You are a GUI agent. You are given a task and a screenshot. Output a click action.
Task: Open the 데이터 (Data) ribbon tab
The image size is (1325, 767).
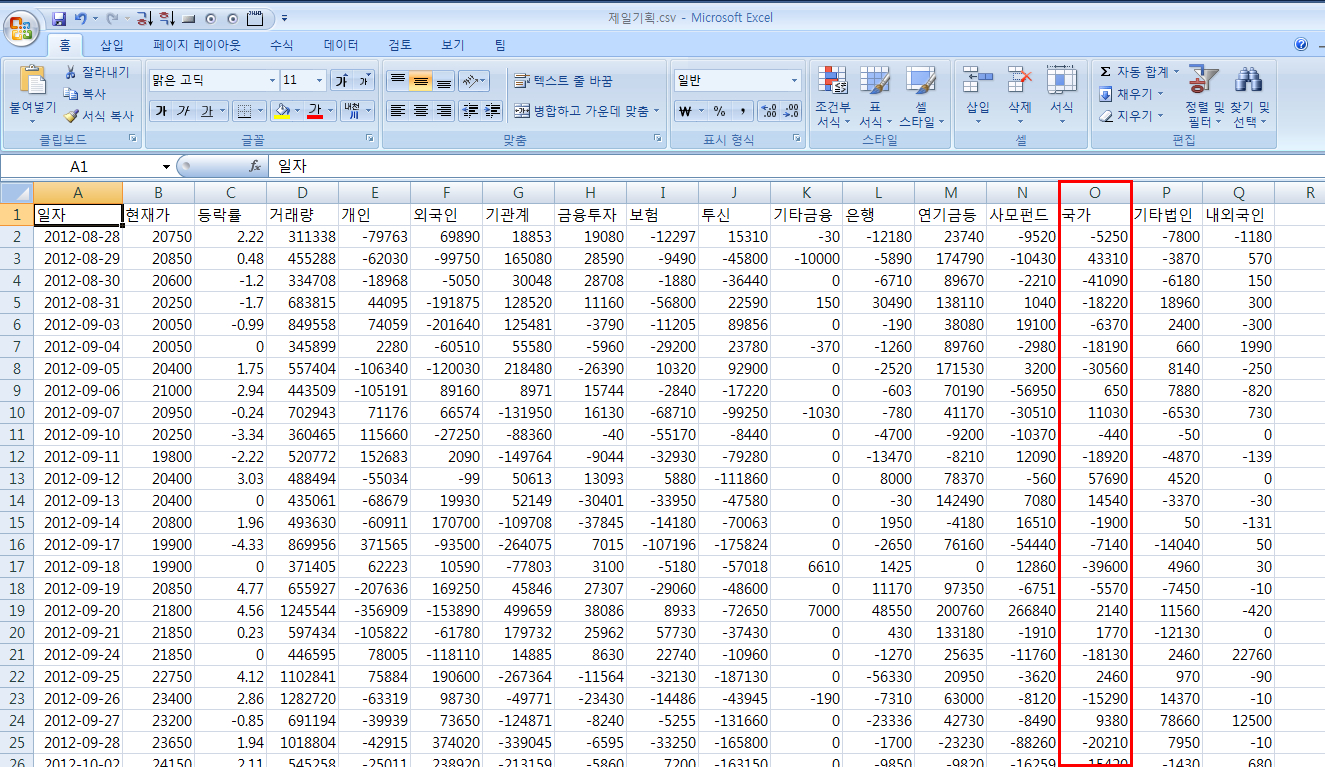(341, 45)
